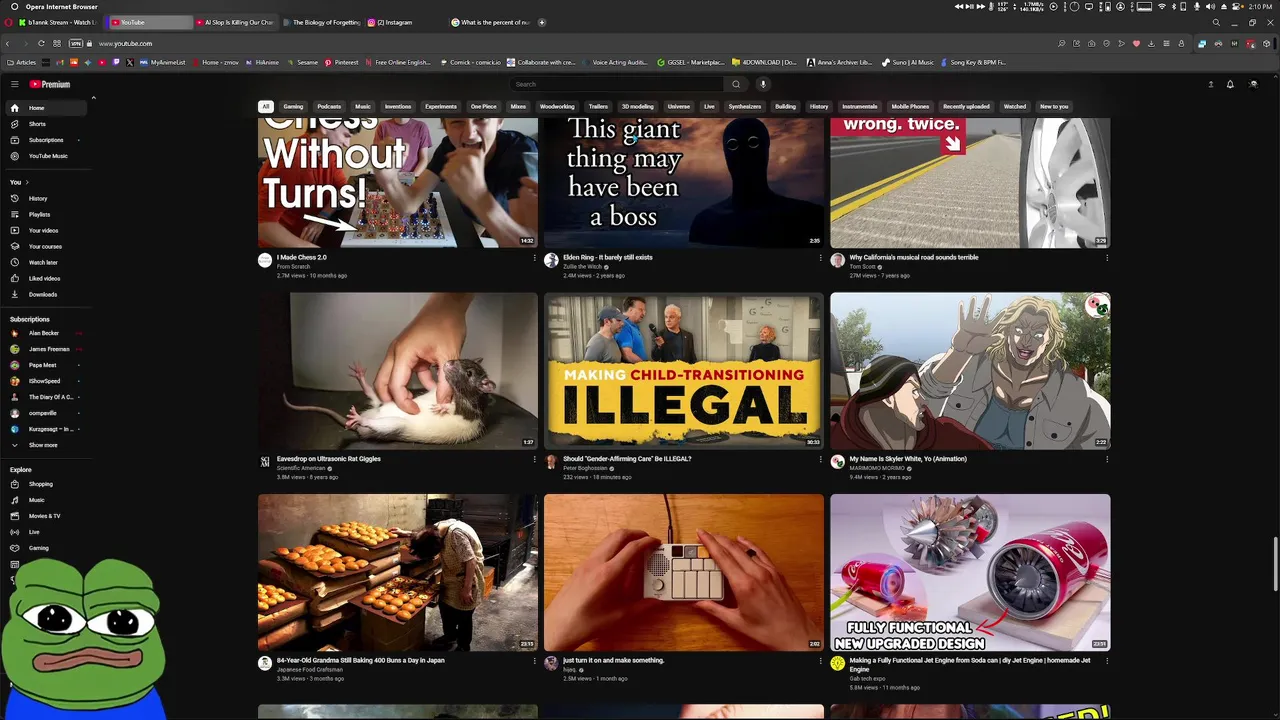Select the Woodworking filter chip
This screenshot has width=1280, height=720.
click(x=557, y=106)
